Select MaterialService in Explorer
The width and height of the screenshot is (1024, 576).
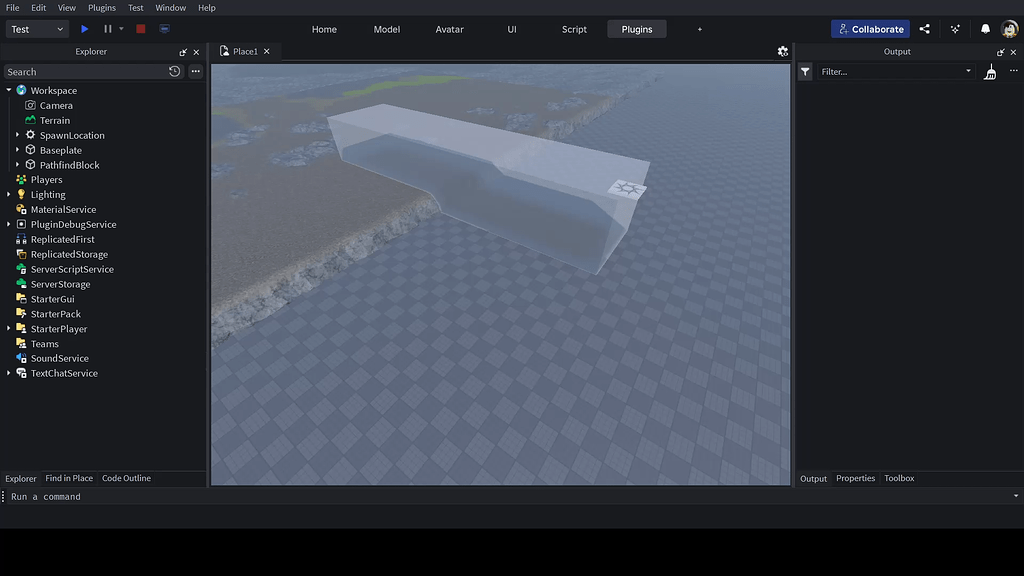pyautogui.click(x=63, y=210)
